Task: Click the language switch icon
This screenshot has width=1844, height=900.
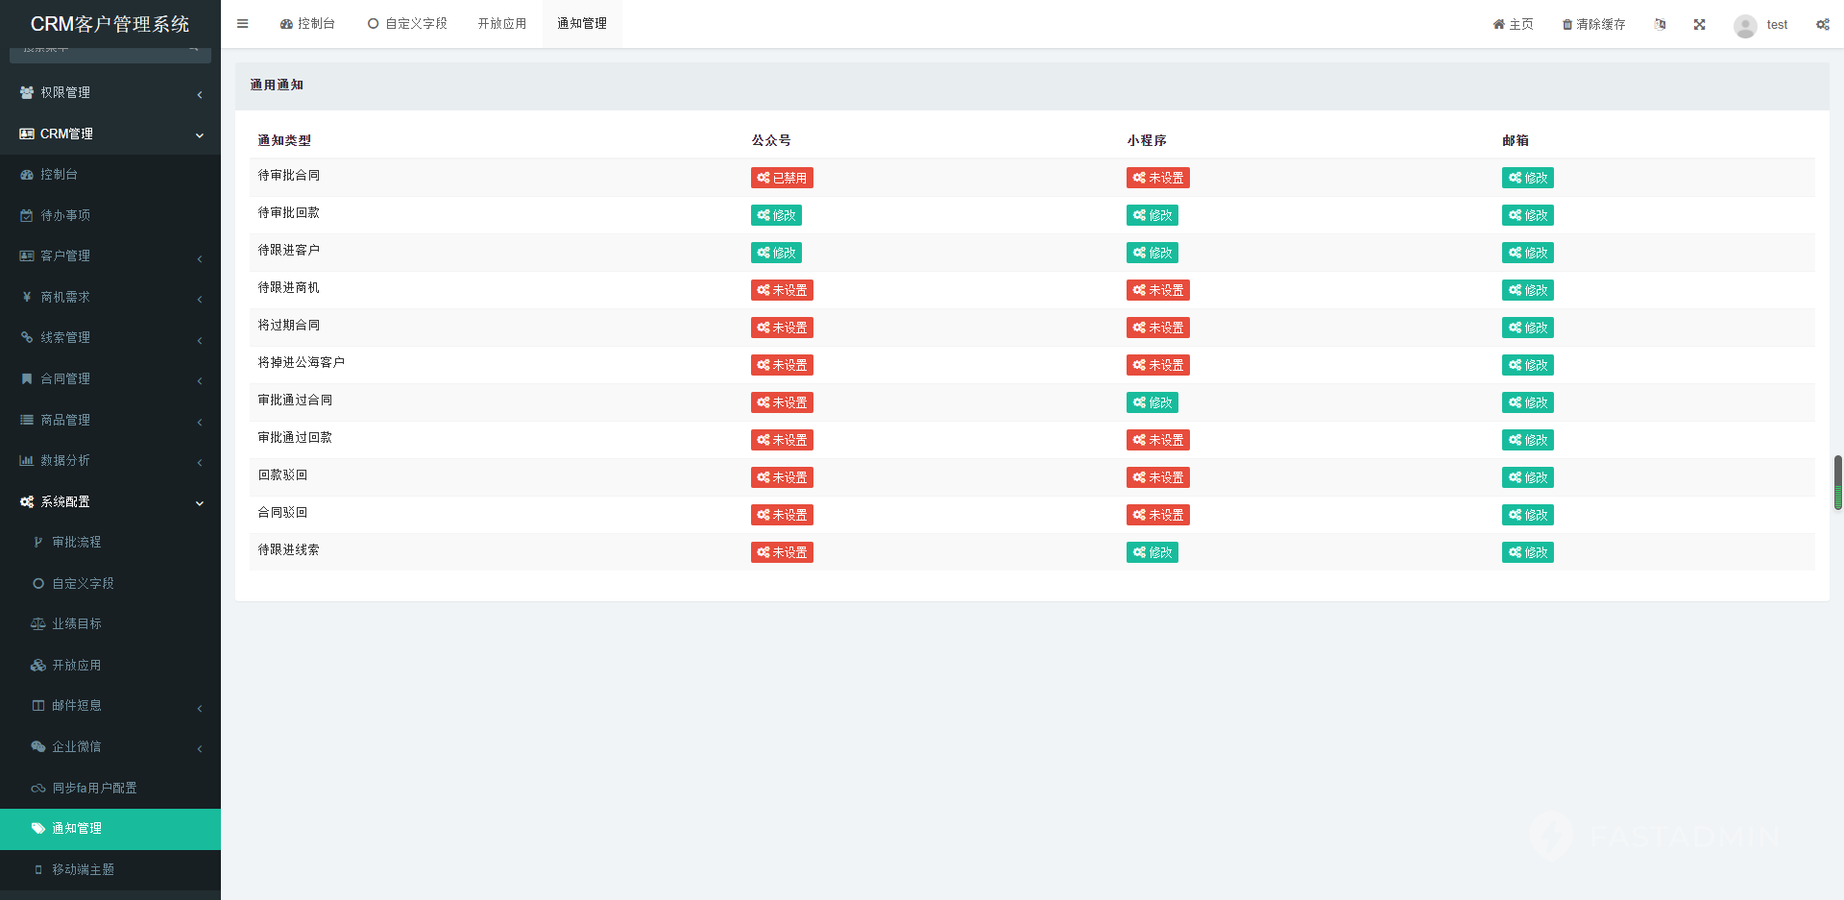Action: point(1660,24)
